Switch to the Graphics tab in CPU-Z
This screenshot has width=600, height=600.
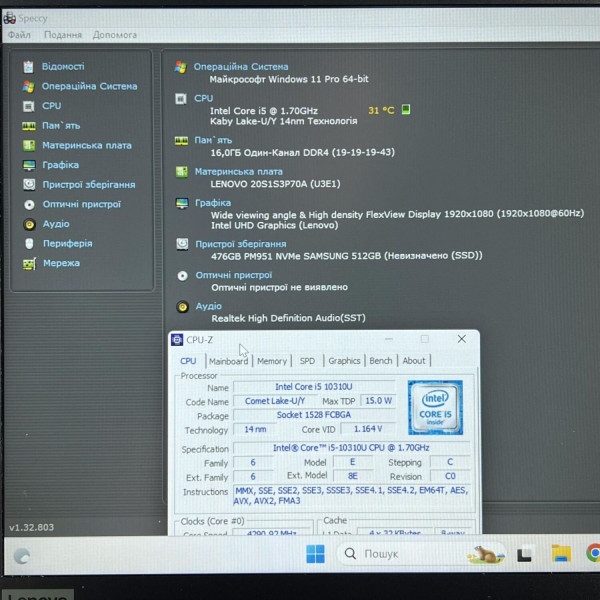click(x=344, y=361)
